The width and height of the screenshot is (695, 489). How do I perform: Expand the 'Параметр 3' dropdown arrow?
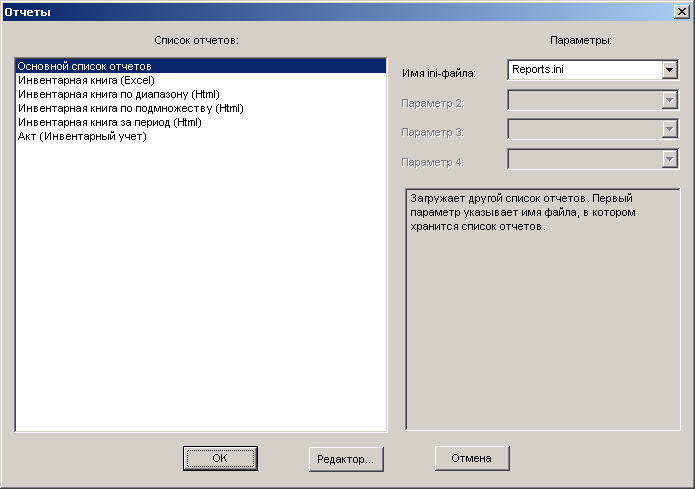(x=669, y=129)
